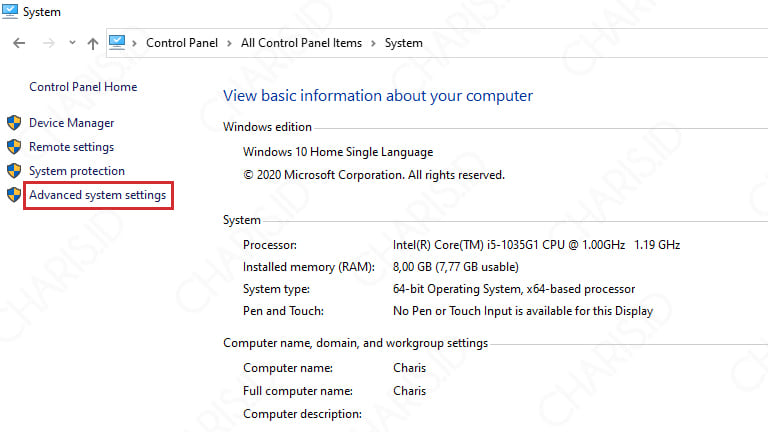The width and height of the screenshot is (768, 432).
Task: Click the shield icon beside Device Manager
Action: (14, 122)
